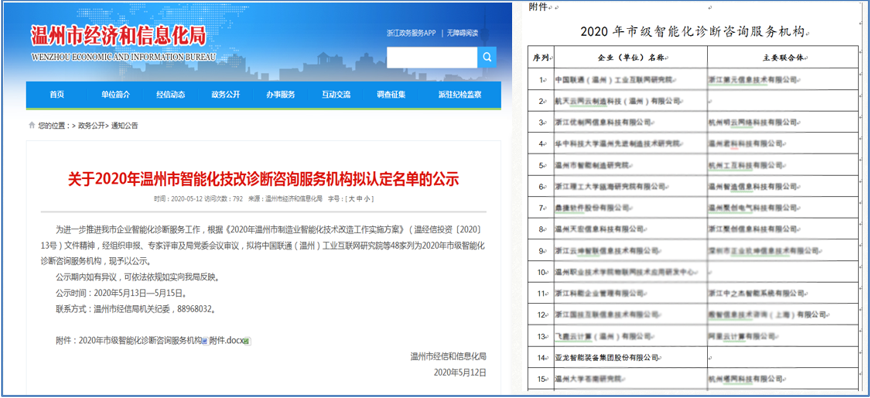870x398 pixels.
Task: Click 政务公开 in the breadcrumb
Action: pyautogui.click(x=91, y=126)
